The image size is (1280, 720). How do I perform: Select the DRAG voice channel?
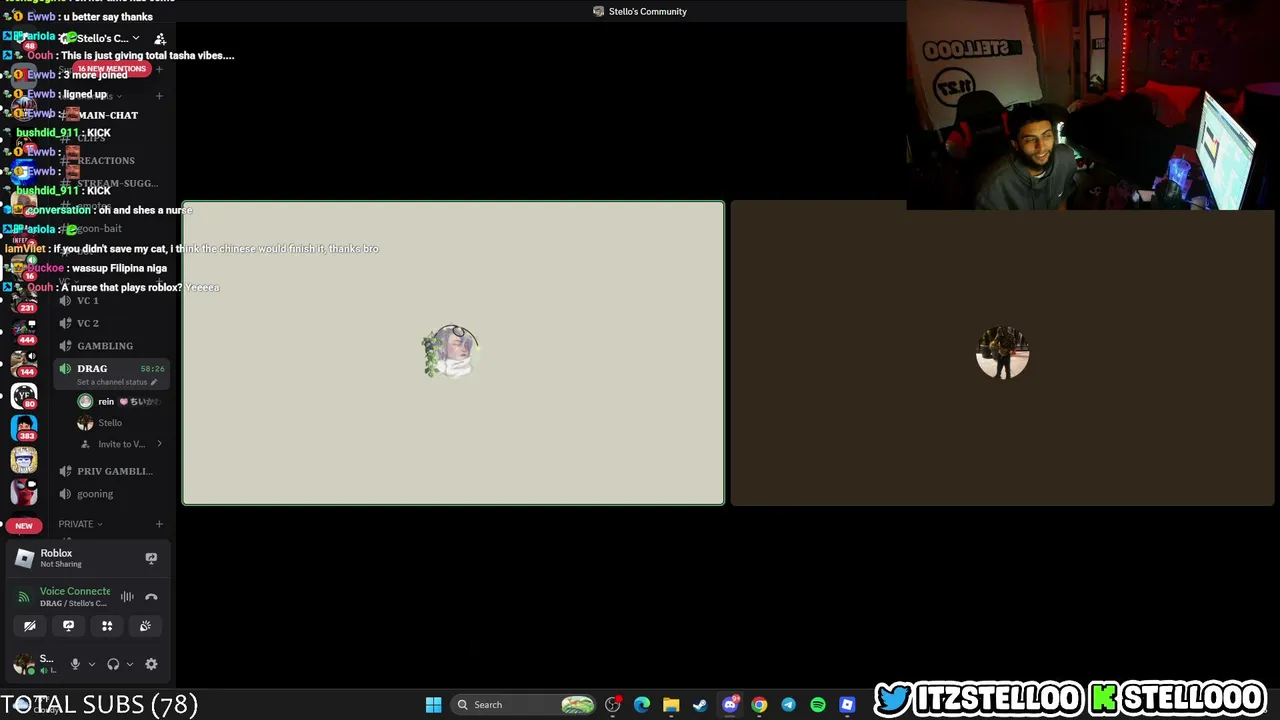pos(110,369)
